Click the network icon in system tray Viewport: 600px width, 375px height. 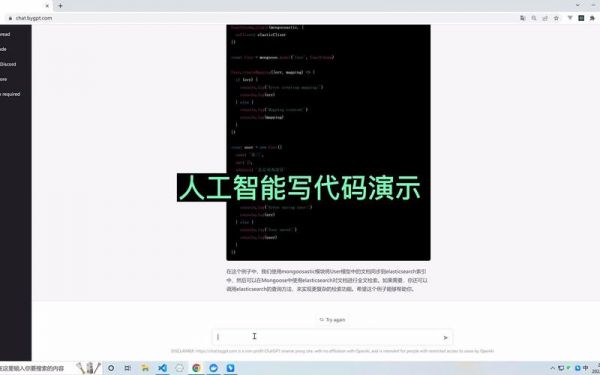tap(561, 368)
